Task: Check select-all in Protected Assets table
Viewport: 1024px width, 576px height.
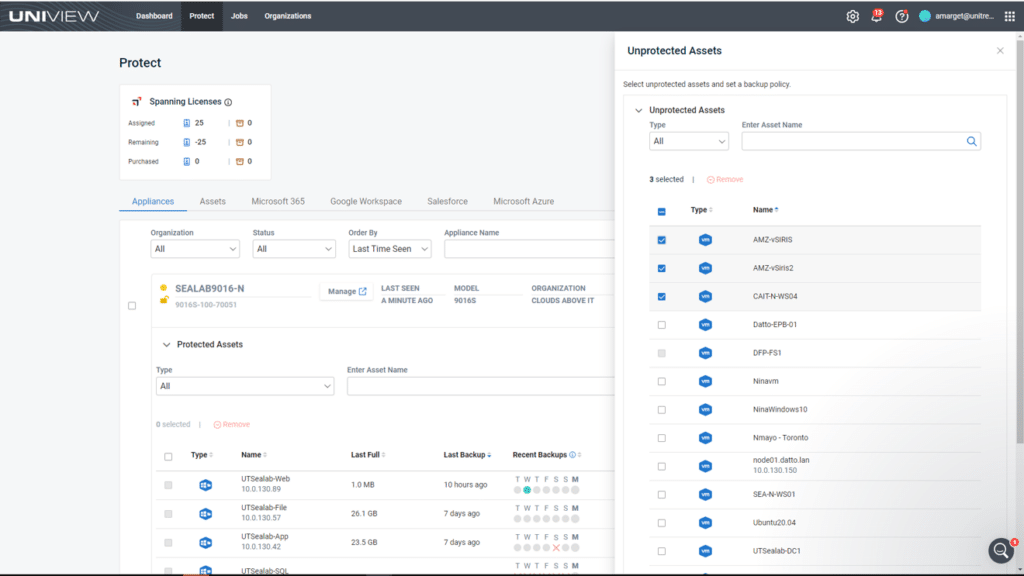Action: tap(168, 456)
